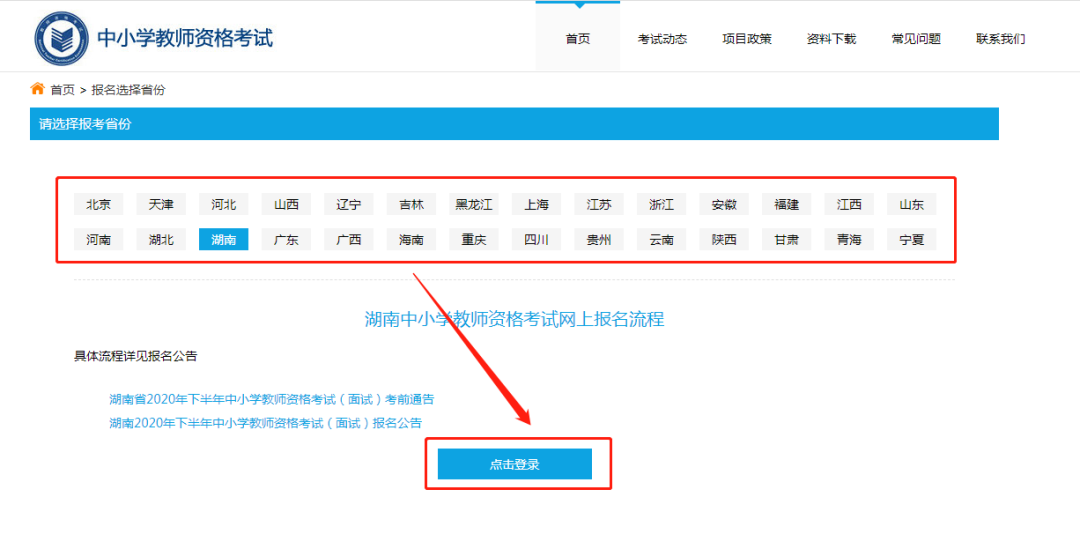Click the 中小学教师资格考试 site title
Image resolution: width=1080 pixels, height=549 pixels.
pos(185,38)
